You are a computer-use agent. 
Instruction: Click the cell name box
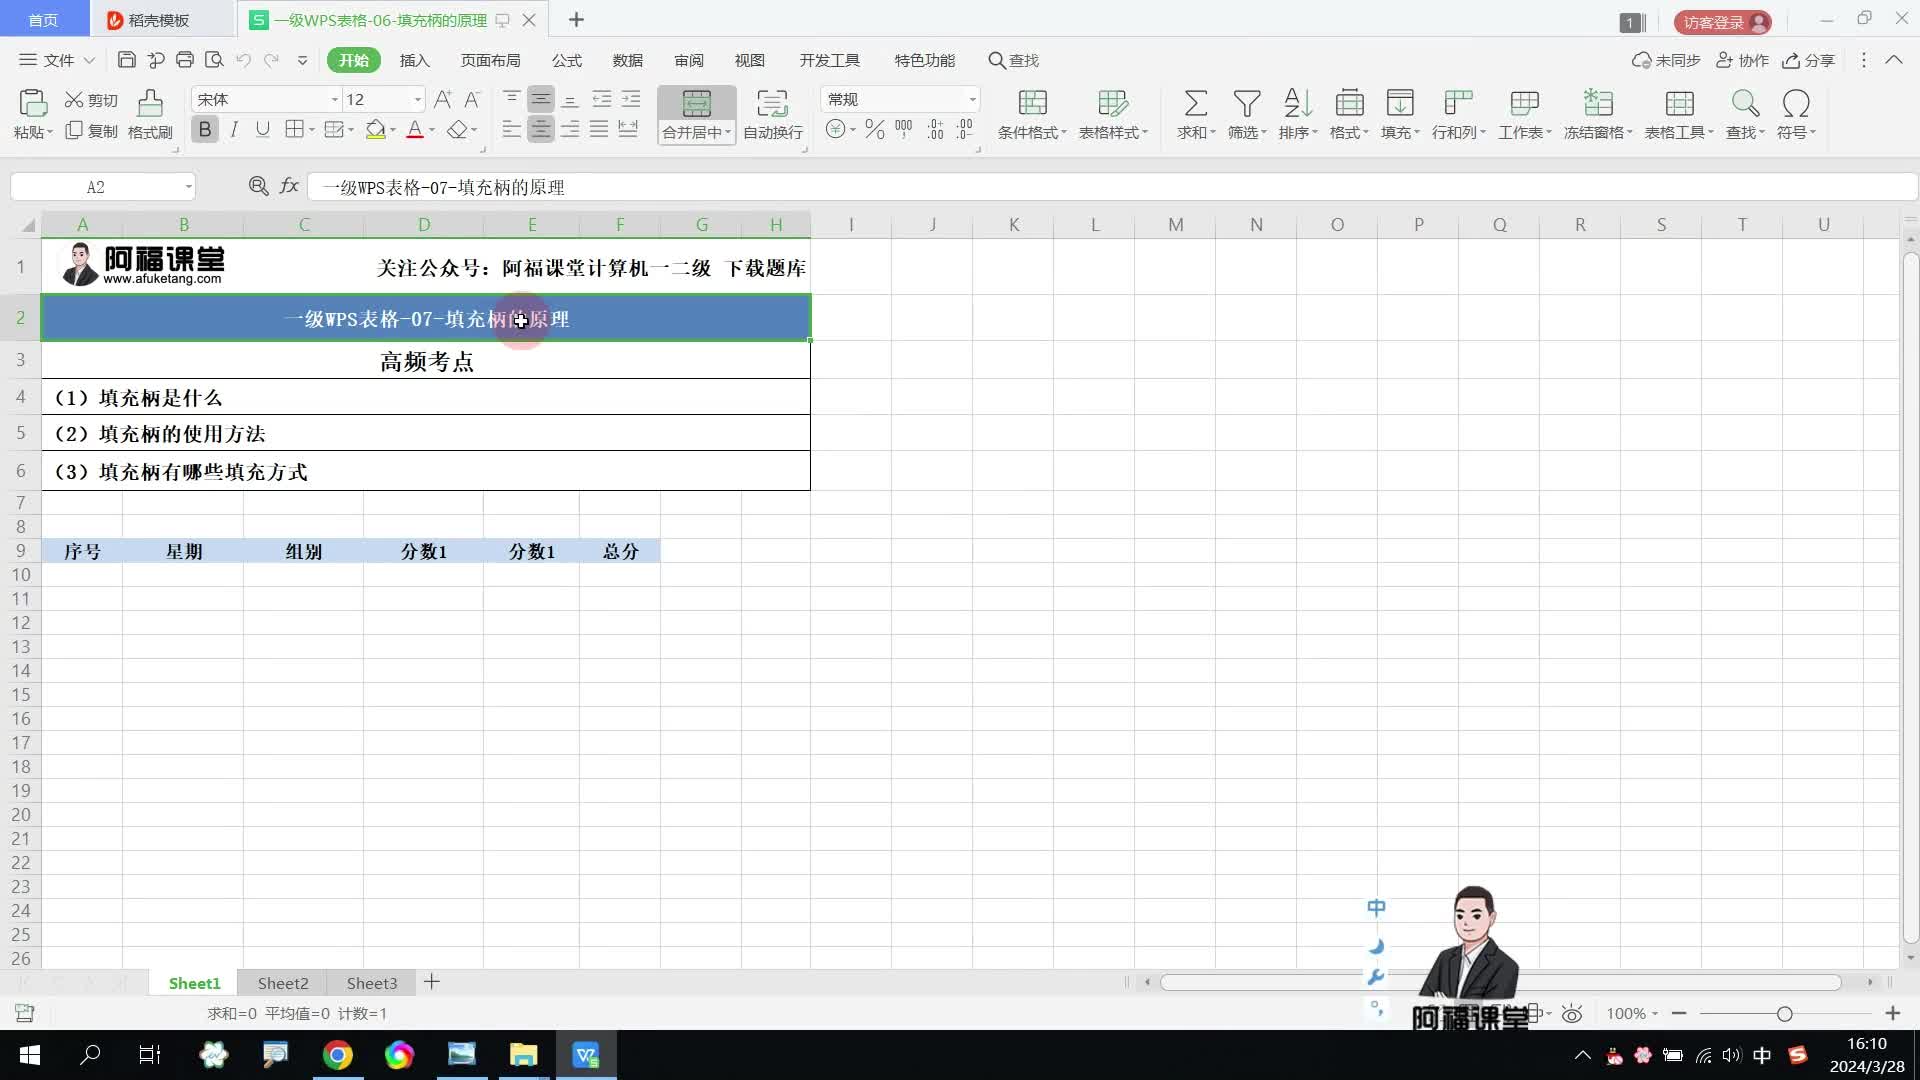point(96,187)
